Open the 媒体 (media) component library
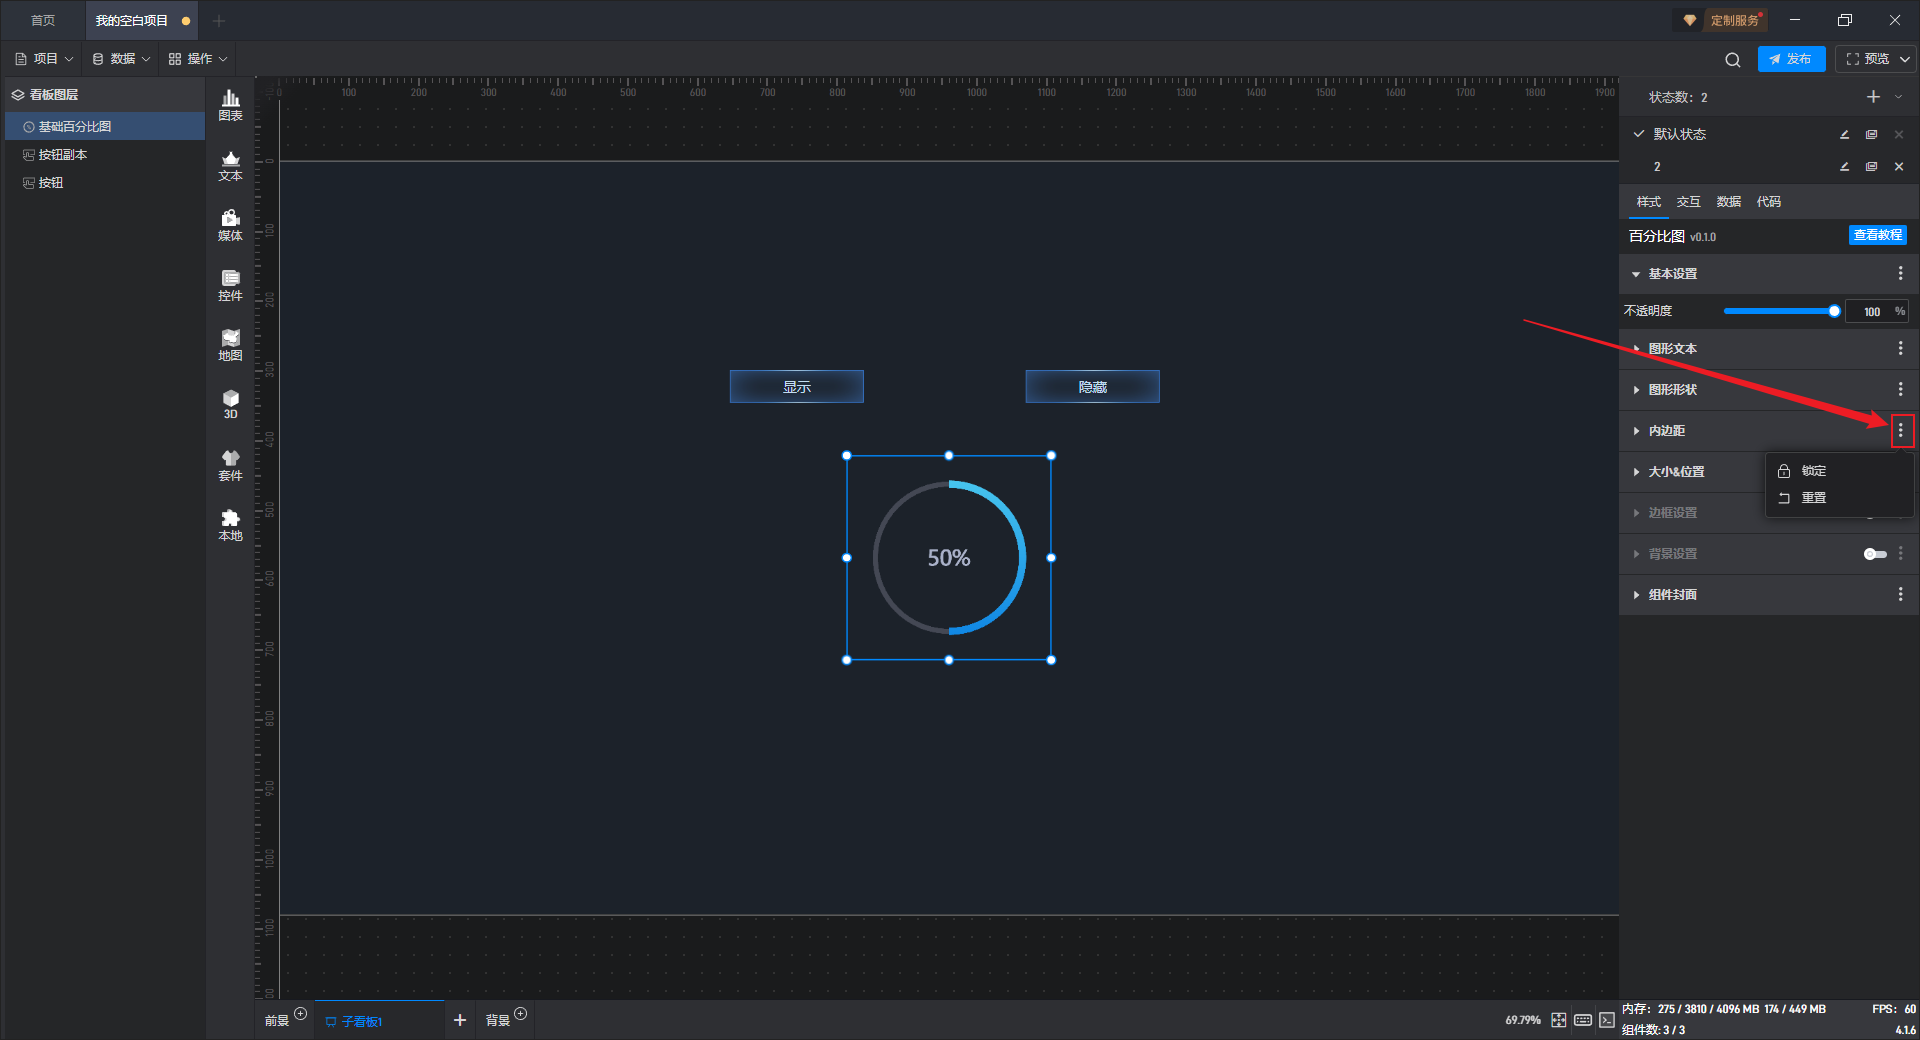The height and width of the screenshot is (1040, 1920). click(x=230, y=225)
